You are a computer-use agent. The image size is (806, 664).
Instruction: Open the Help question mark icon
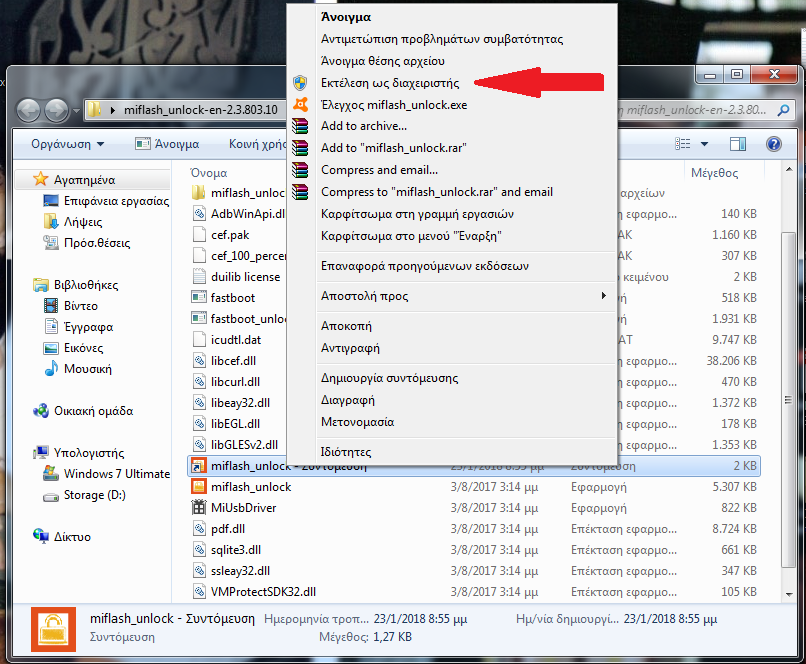pos(774,144)
